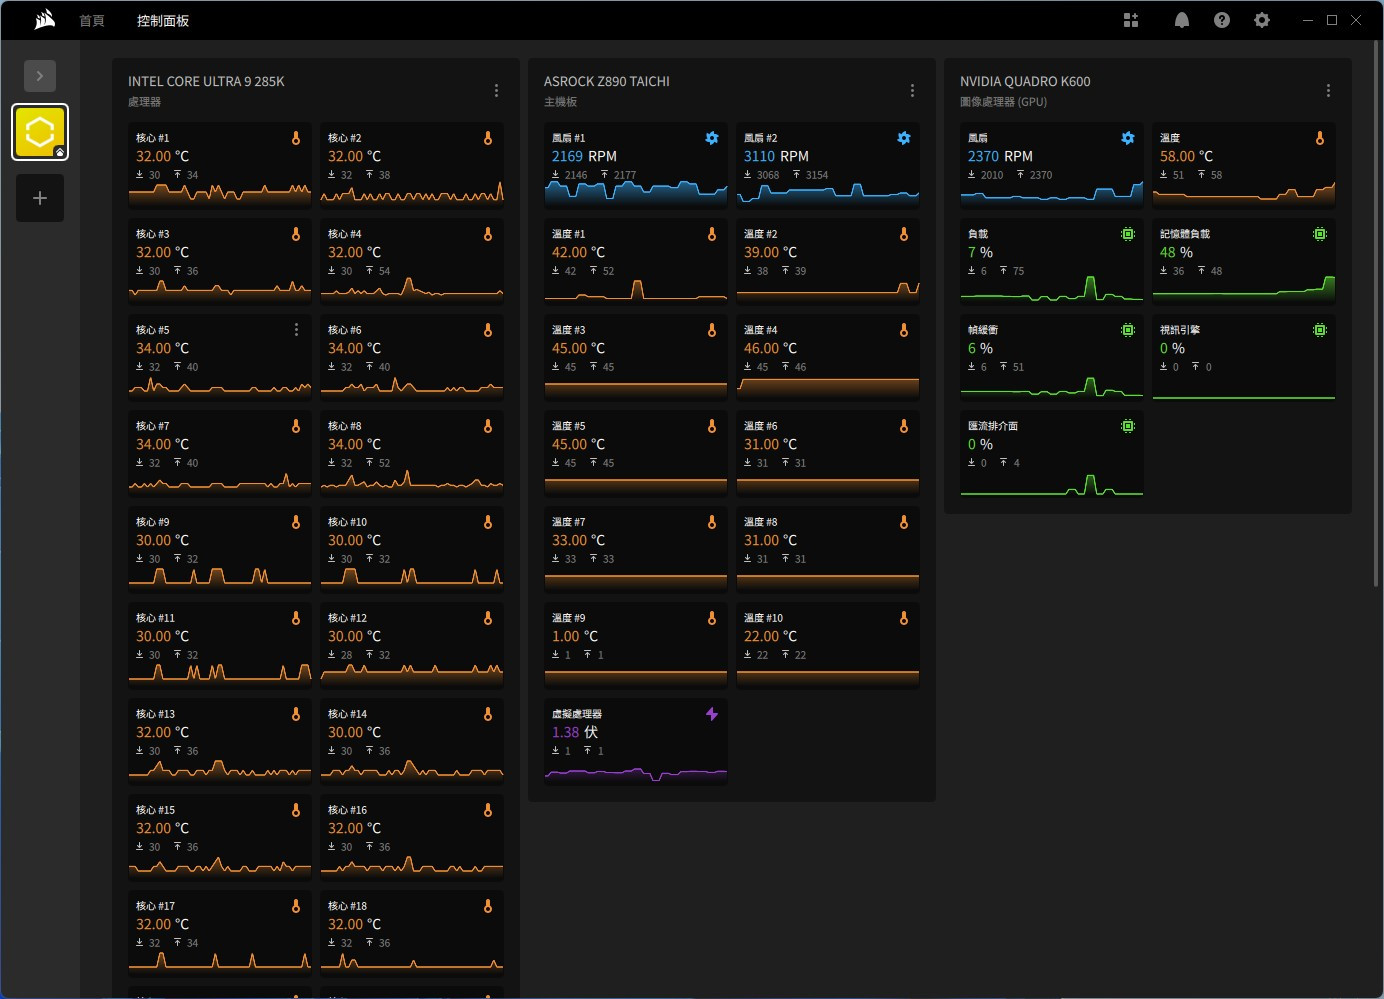
Task: Click thermometer icon on 核心 #18 tile
Action: point(488,906)
